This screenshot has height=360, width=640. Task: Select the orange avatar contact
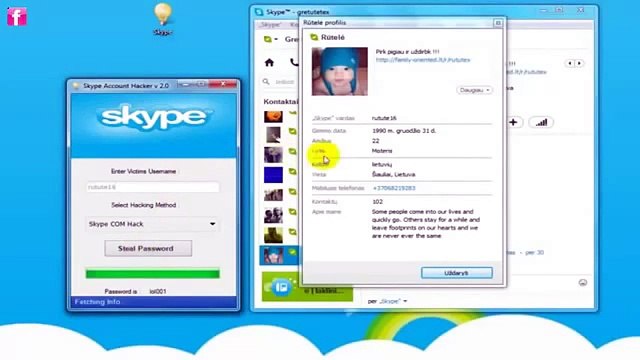click(x=273, y=116)
